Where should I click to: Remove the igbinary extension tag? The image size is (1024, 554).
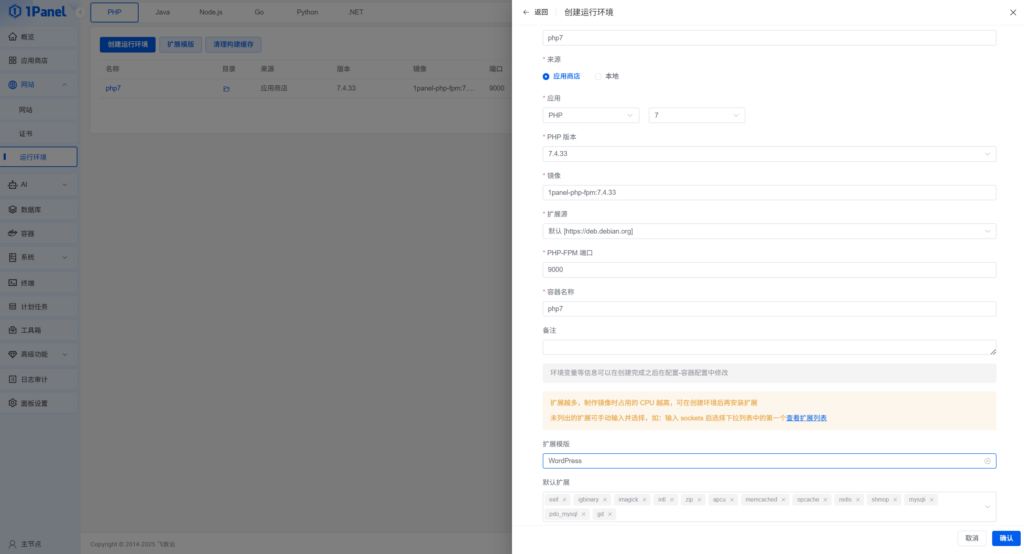click(605, 500)
